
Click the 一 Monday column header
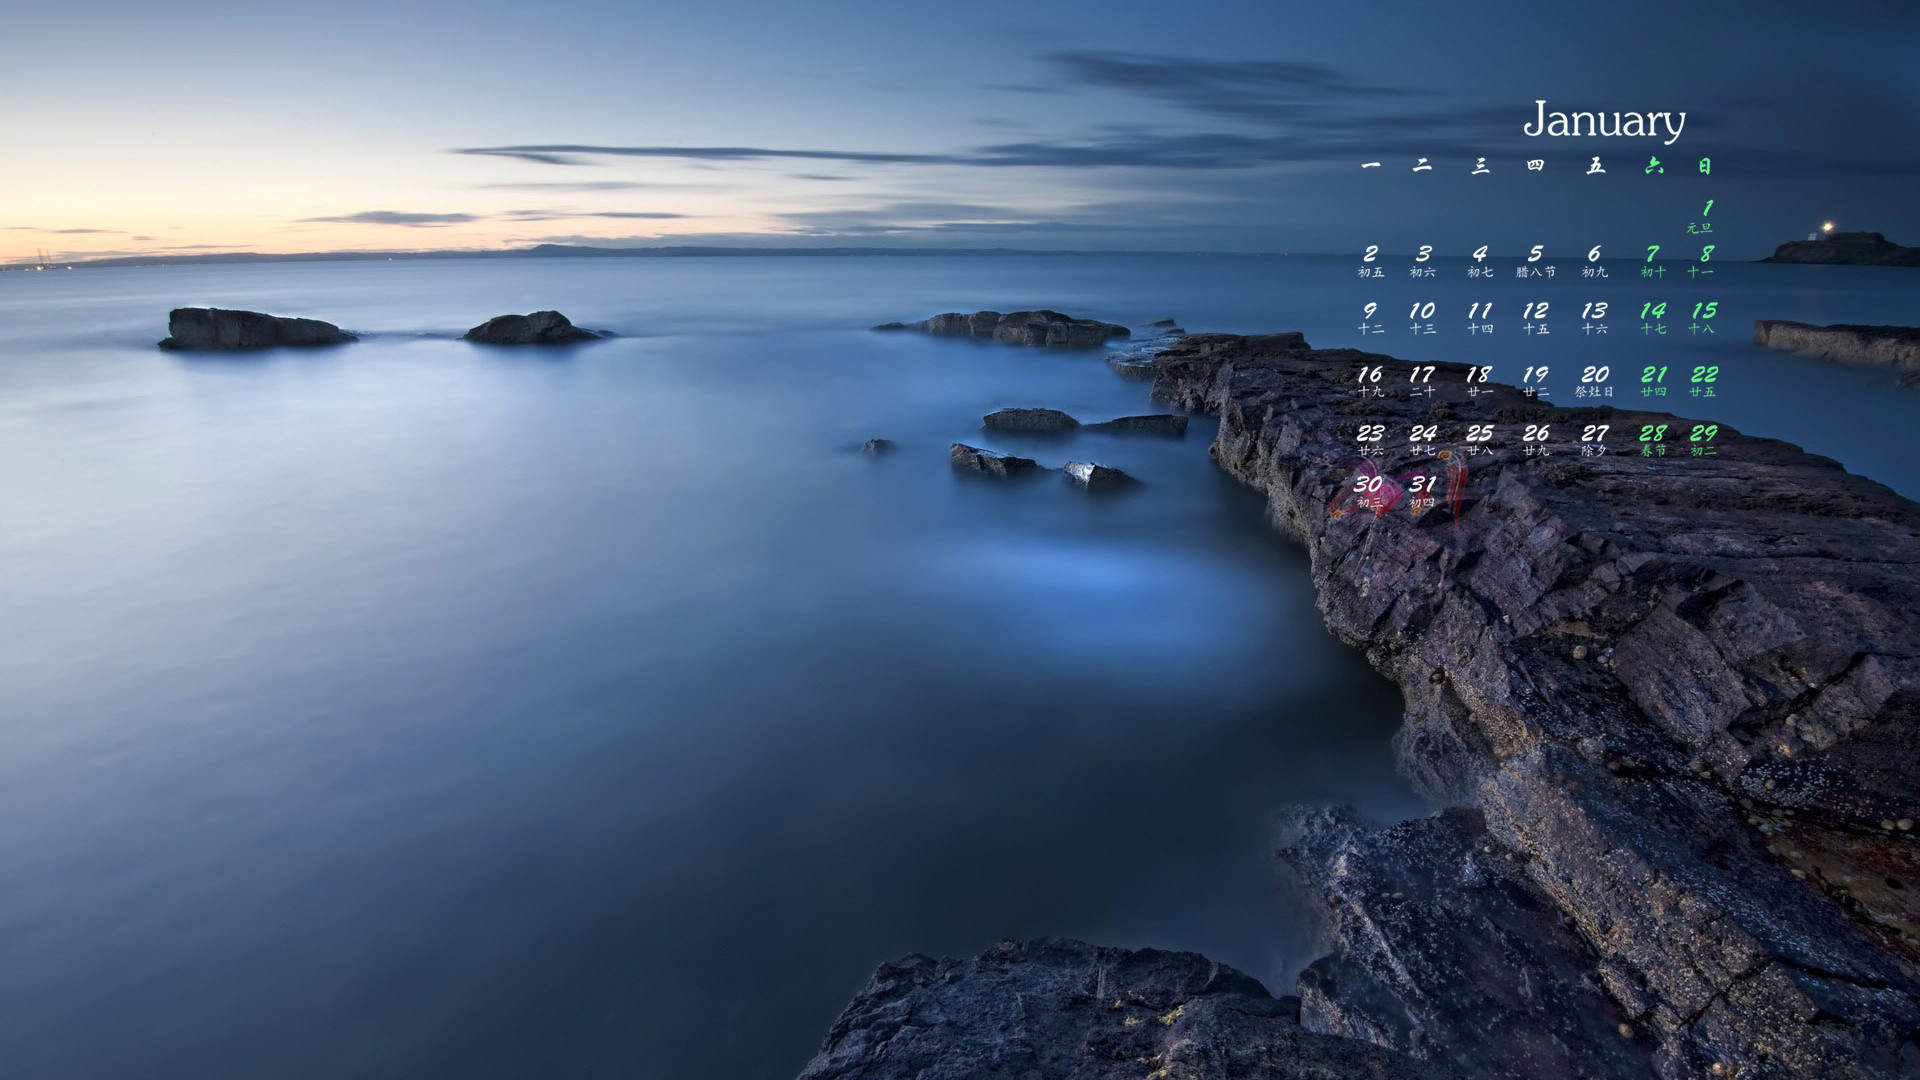(1371, 165)
